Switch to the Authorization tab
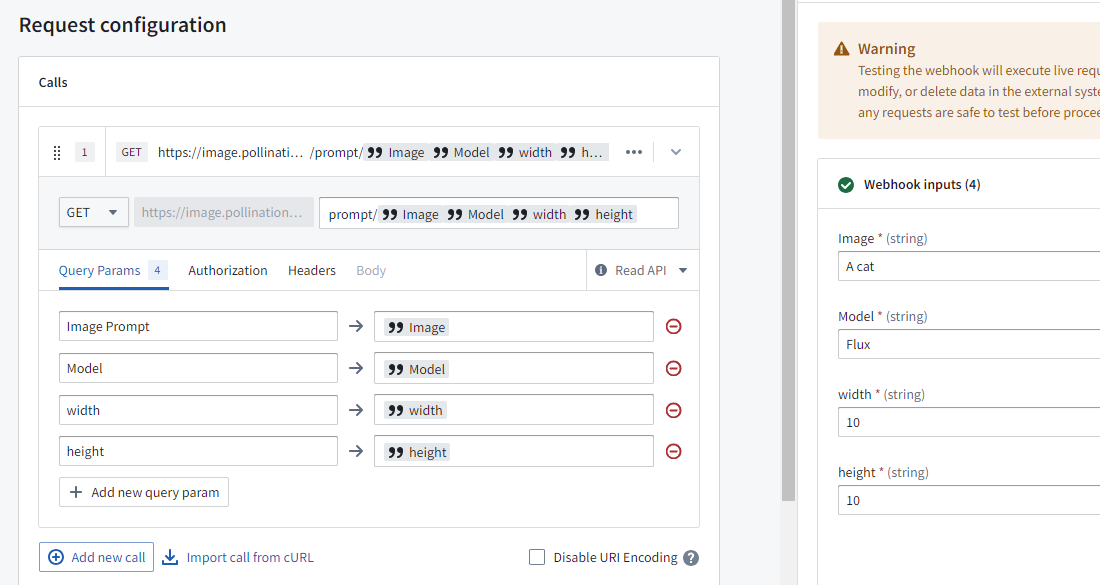 point(228,270)
